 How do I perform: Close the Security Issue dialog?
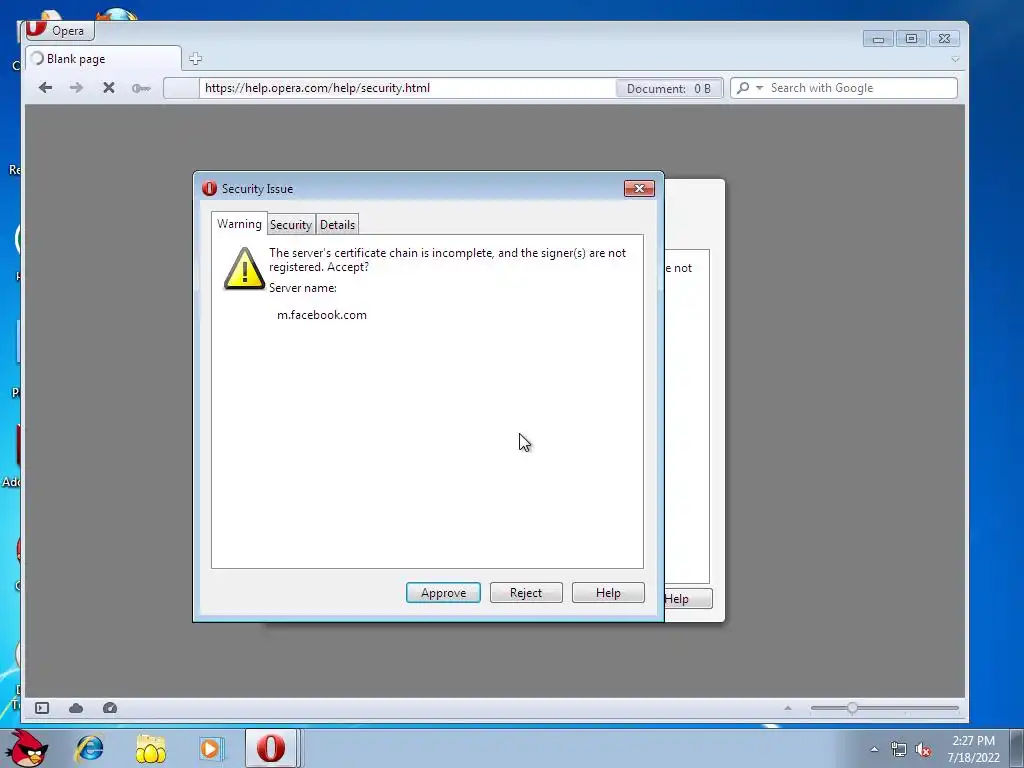[639, 189]
